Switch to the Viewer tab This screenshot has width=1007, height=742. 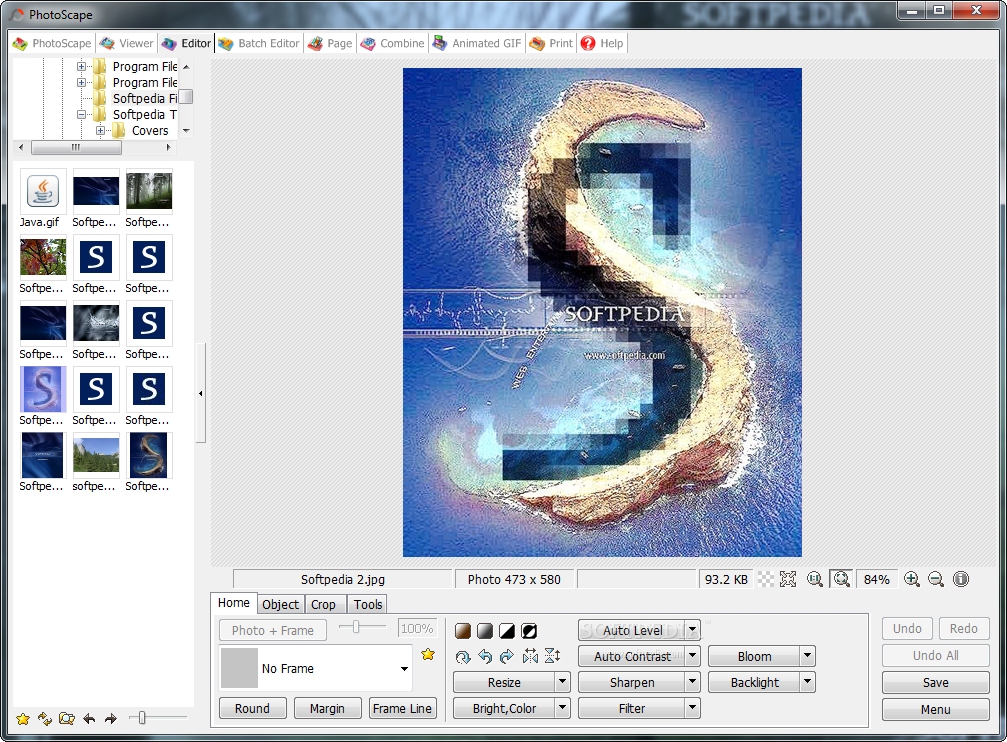127,43
